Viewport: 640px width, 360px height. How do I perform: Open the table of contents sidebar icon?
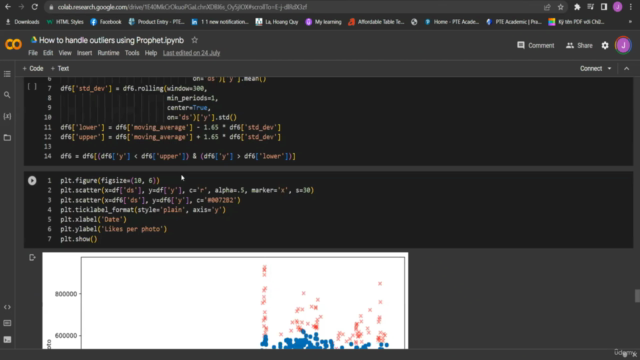click(7, 74)
